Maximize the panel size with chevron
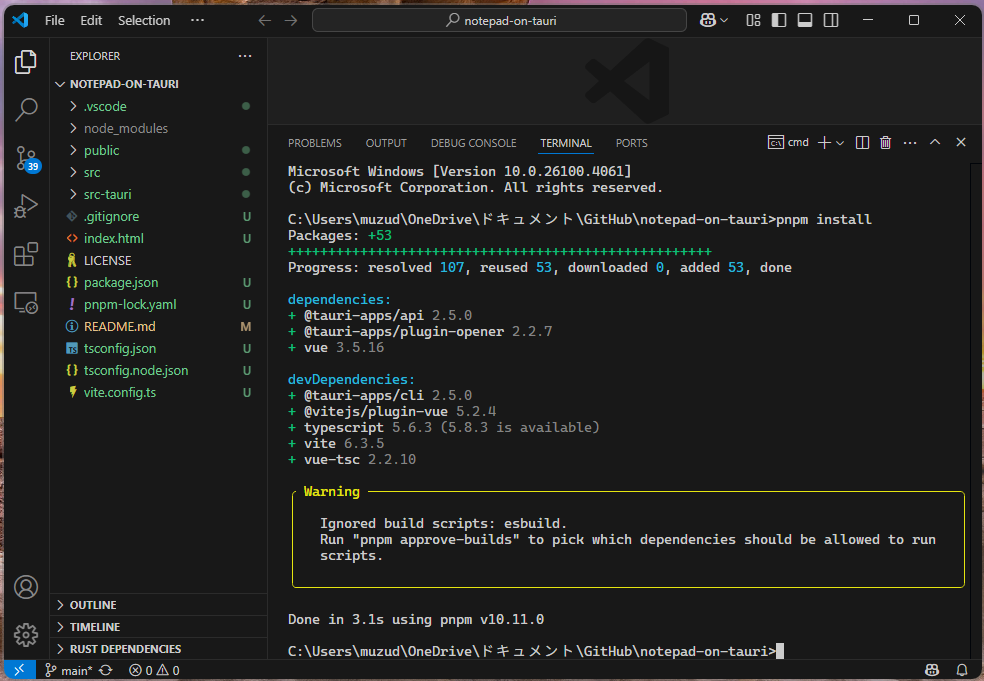 click(935, 142)
